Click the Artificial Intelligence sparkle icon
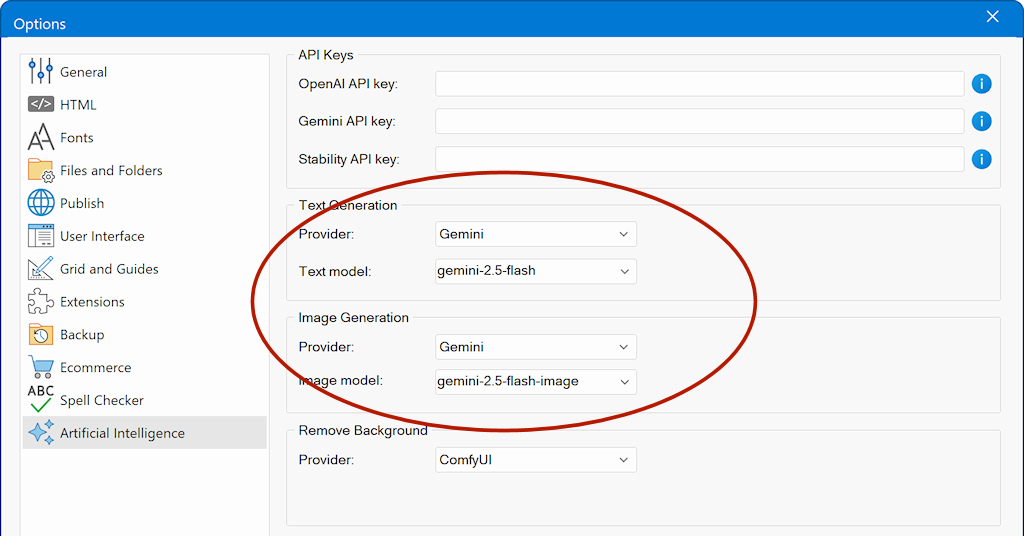 click(40, 433)
